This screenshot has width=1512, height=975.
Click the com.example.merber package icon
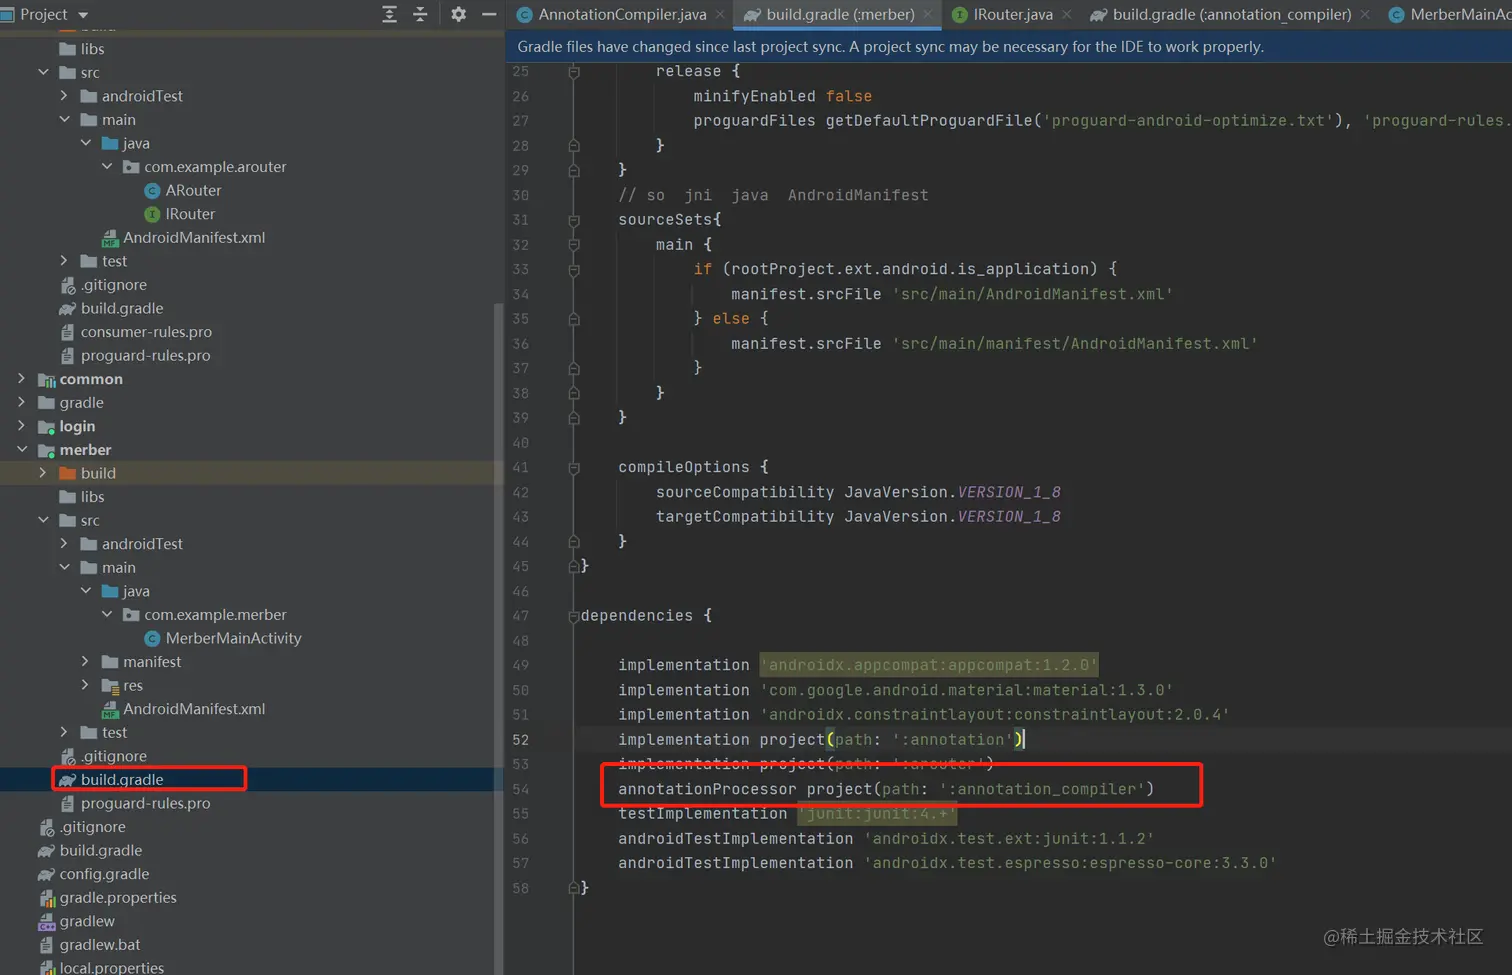click(131, 615)
